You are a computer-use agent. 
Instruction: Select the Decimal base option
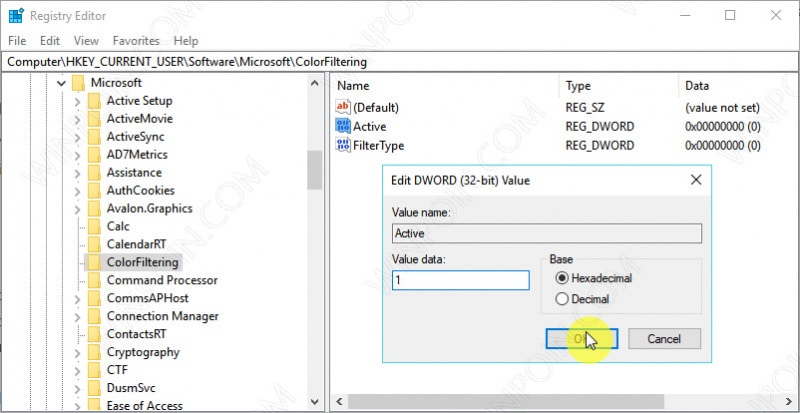coord(583,299)
